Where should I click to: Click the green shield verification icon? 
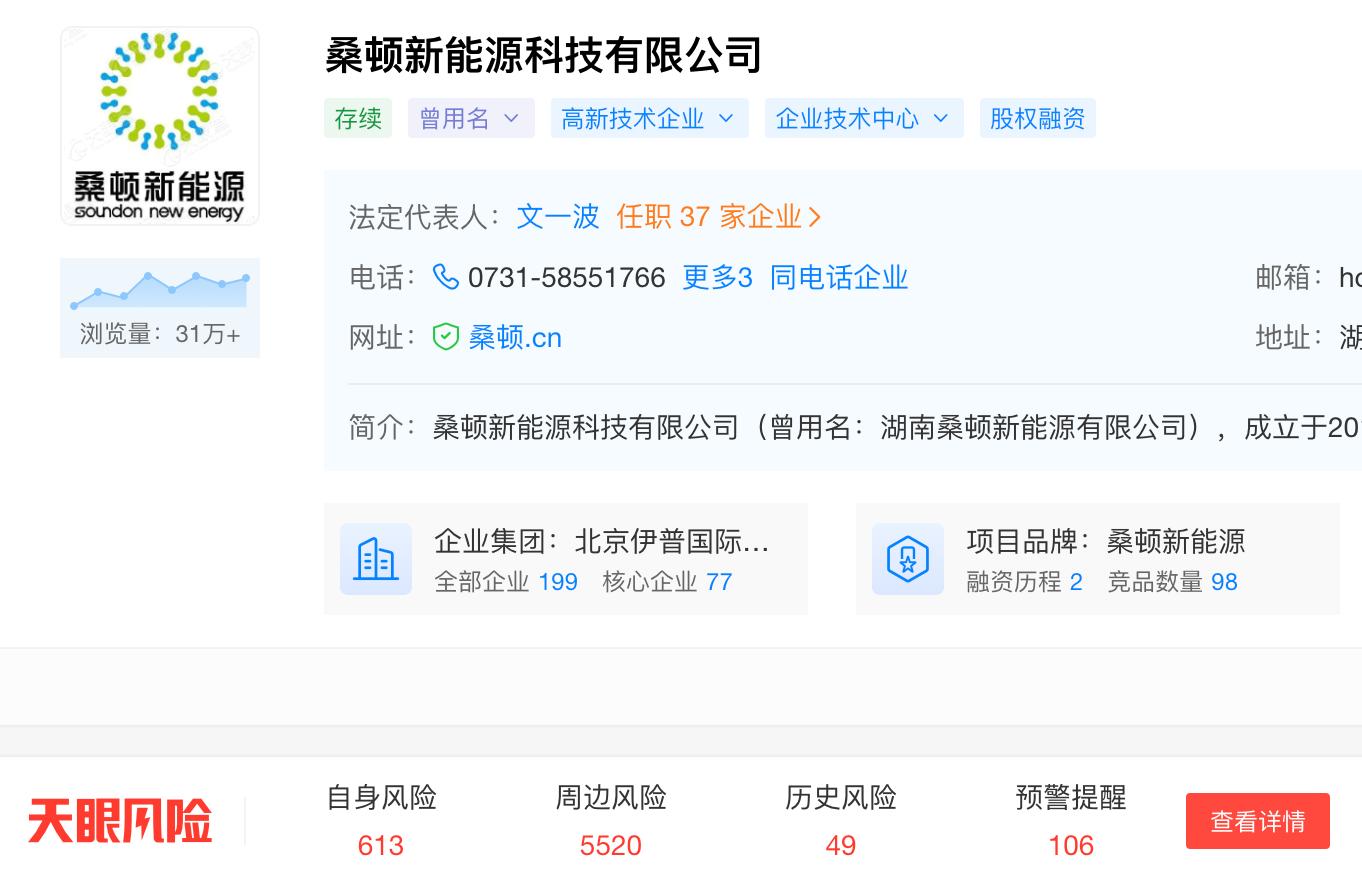point(446,337)
